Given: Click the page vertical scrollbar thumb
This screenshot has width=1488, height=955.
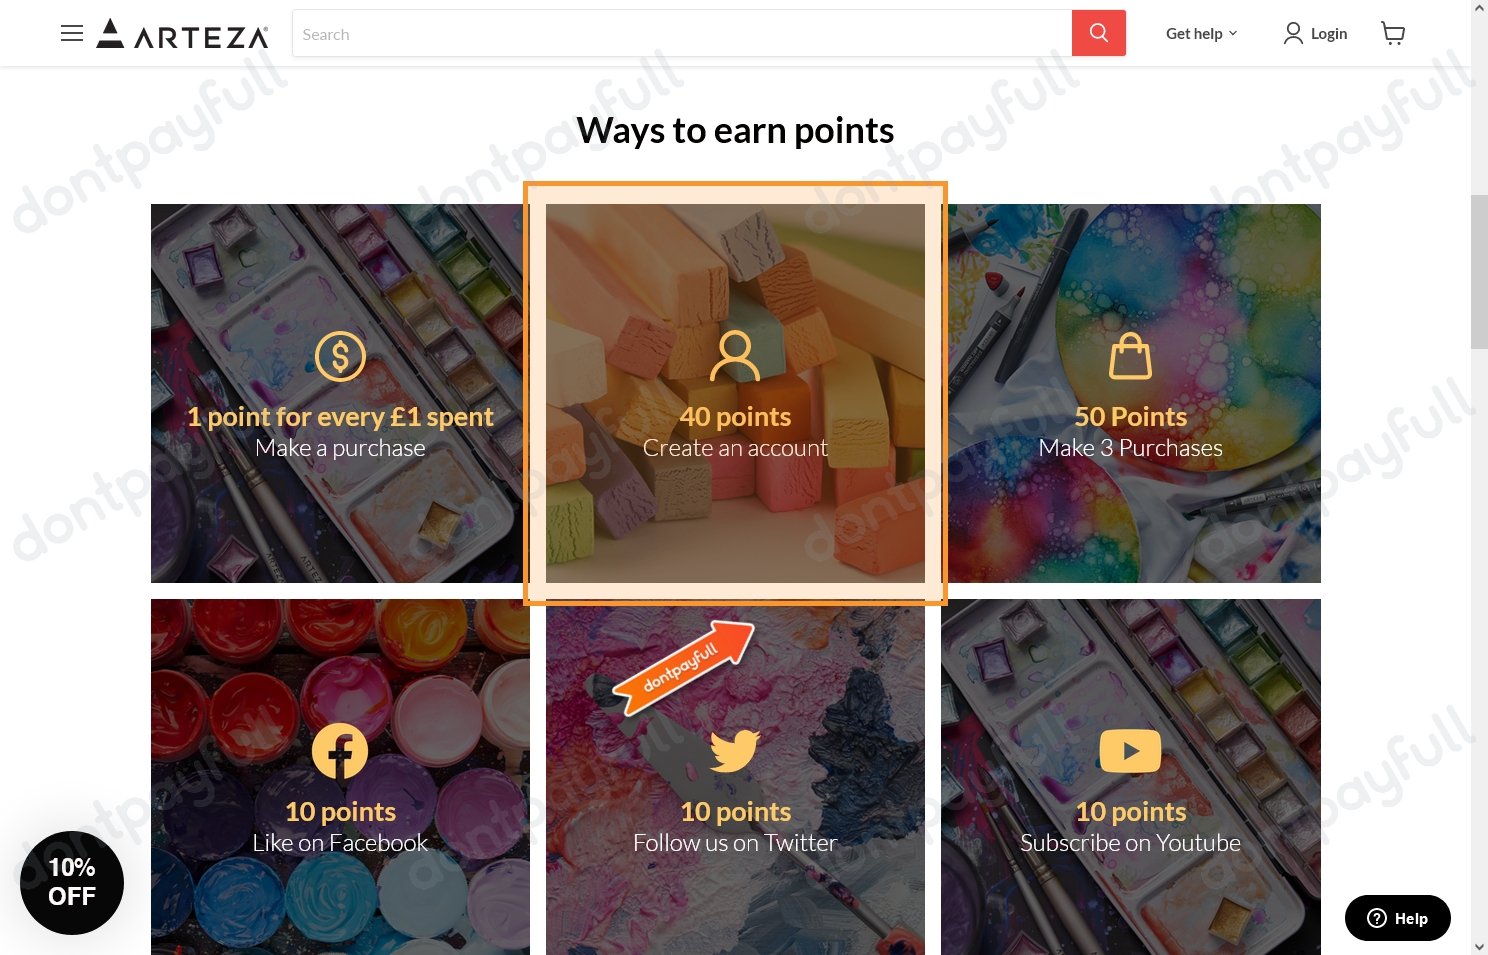Looking at the screenshot, I should coord(1479,272).
